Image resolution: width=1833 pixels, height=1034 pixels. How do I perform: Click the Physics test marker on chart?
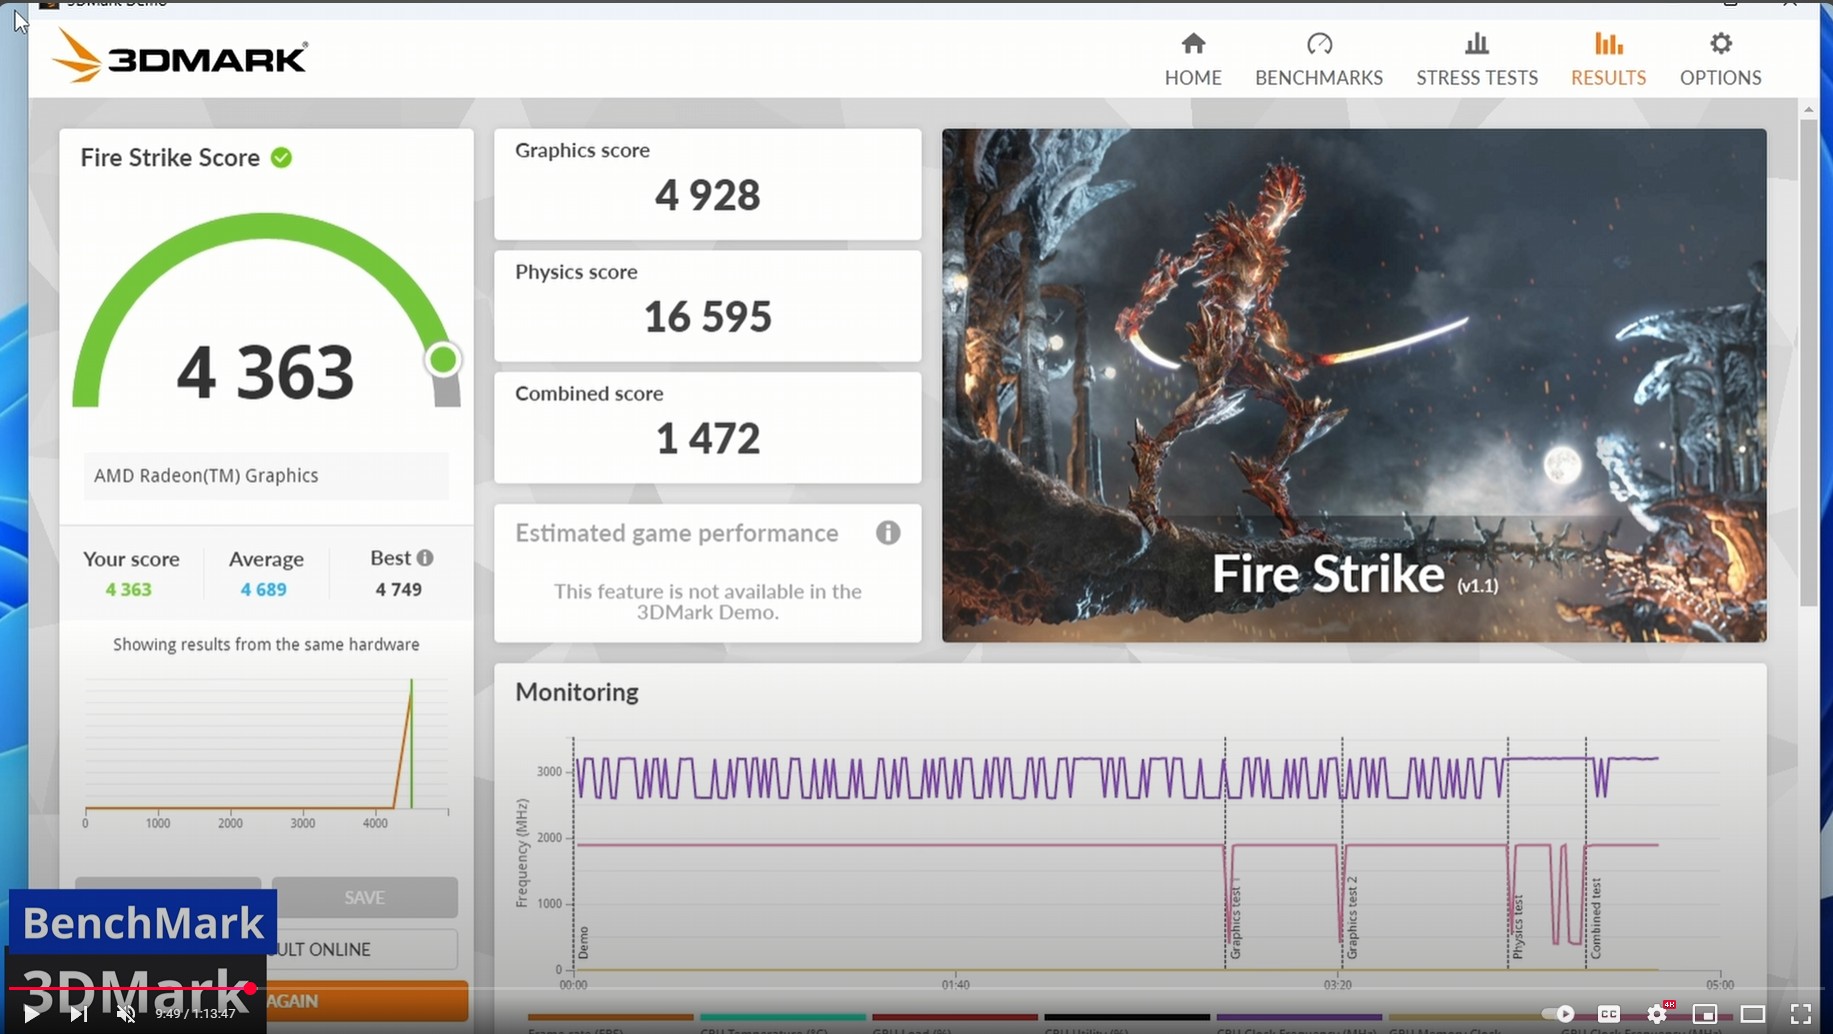click(1518, 926)
